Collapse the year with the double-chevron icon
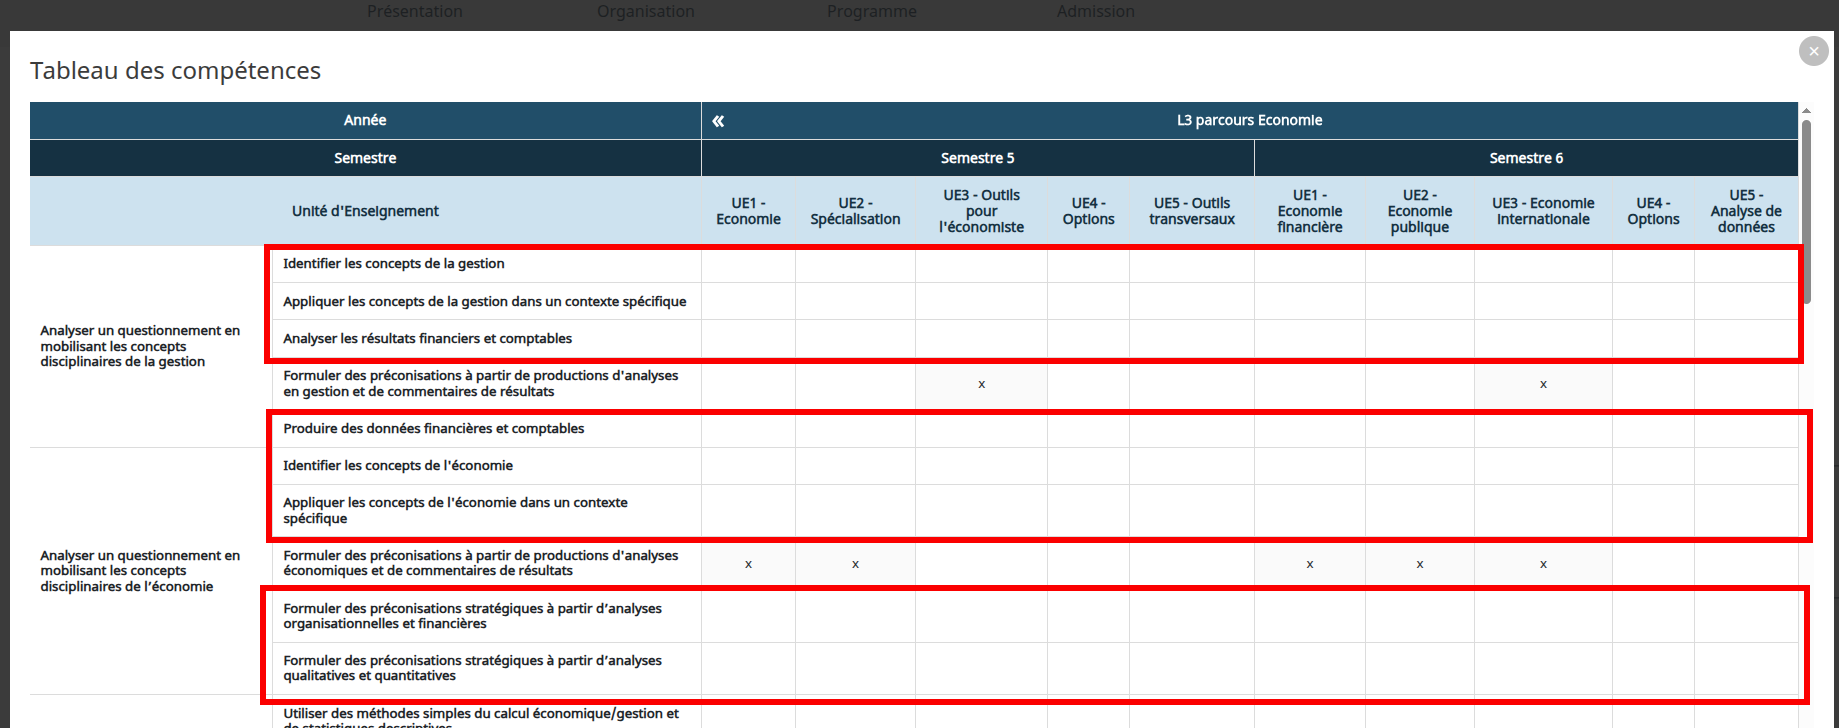This screenshot has height=728, width=1839. (x=718, y=121)
